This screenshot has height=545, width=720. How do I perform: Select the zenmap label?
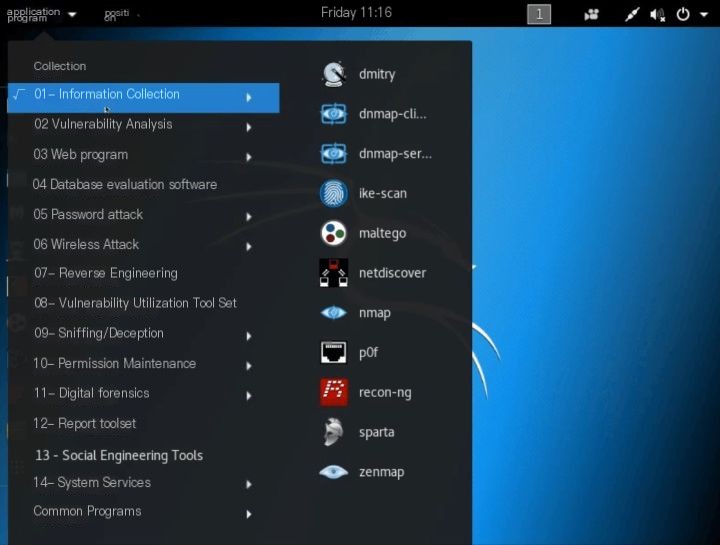[382, 472]
